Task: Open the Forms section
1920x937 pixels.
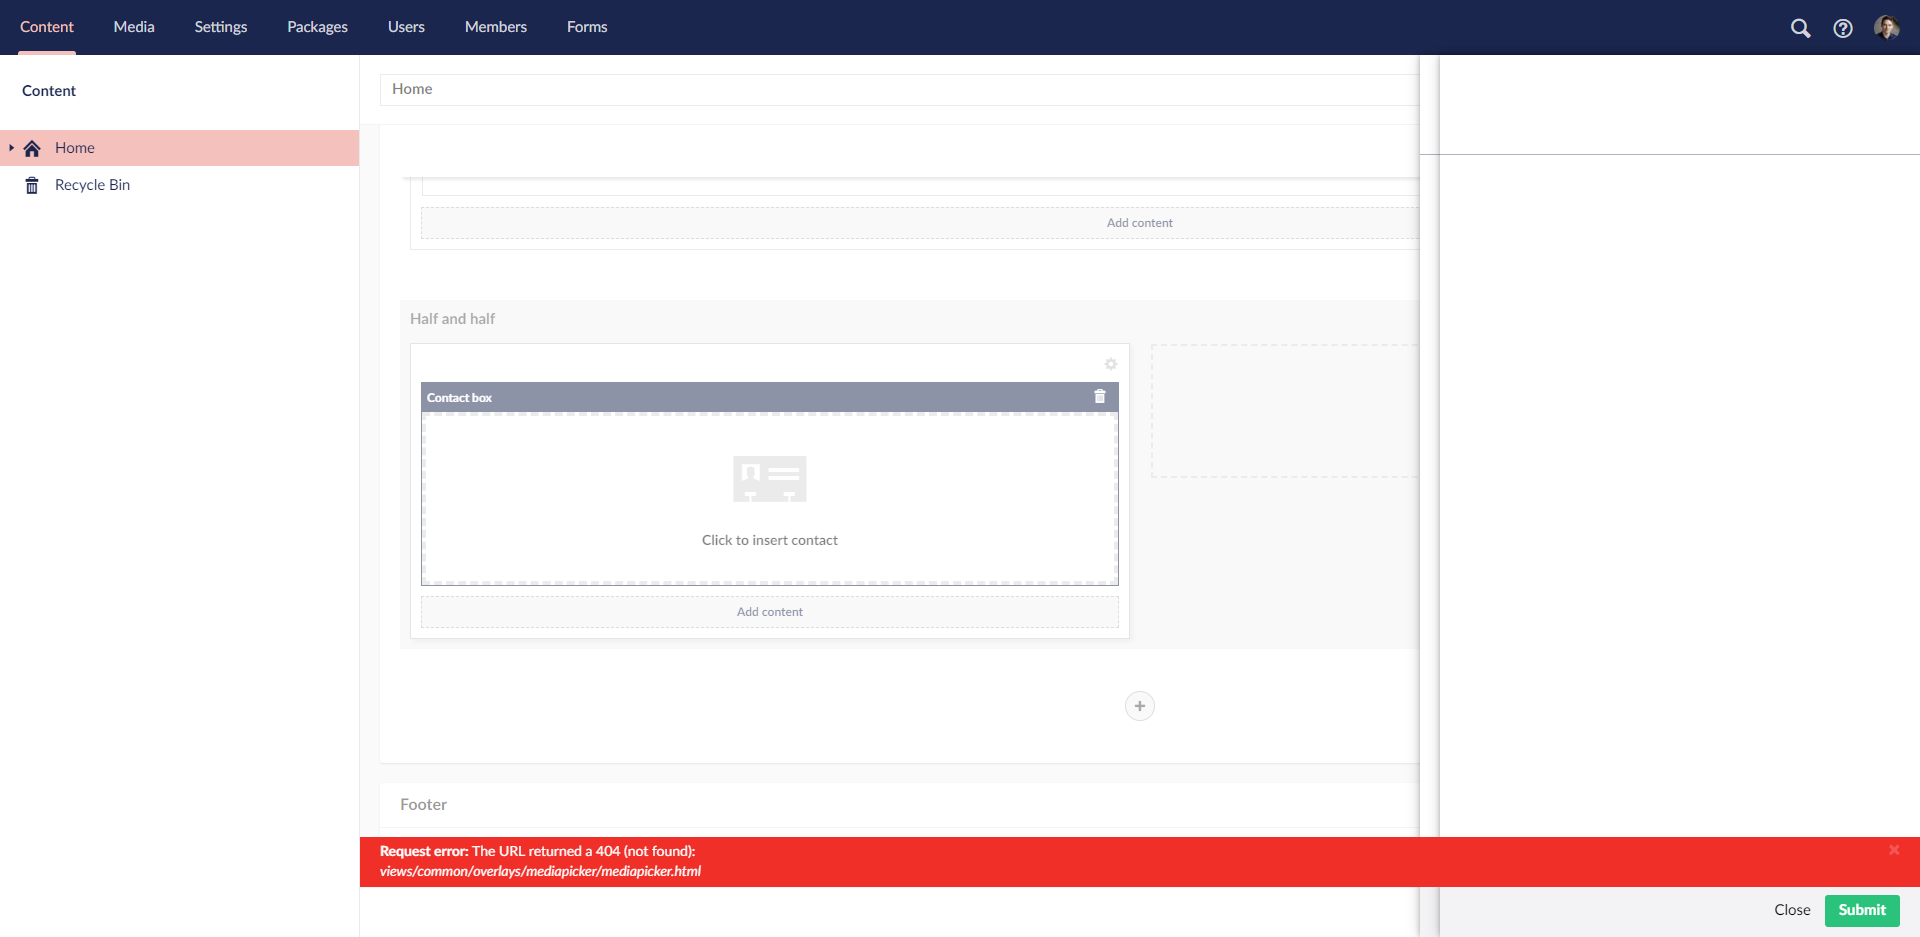Action: (x=587, y=27)
